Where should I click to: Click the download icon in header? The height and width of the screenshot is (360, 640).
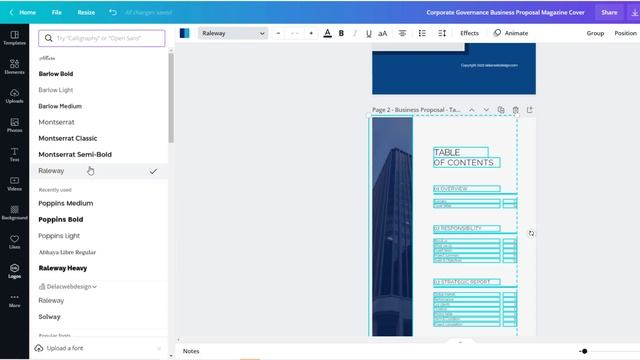(x=635, y=13)
